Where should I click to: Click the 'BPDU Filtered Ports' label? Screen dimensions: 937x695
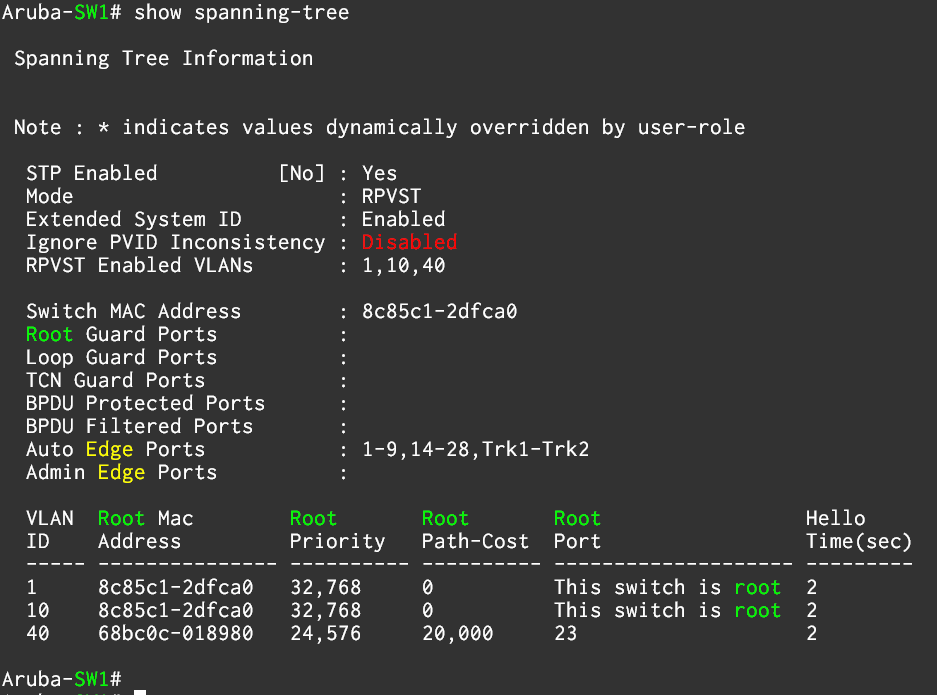[139, 426]
